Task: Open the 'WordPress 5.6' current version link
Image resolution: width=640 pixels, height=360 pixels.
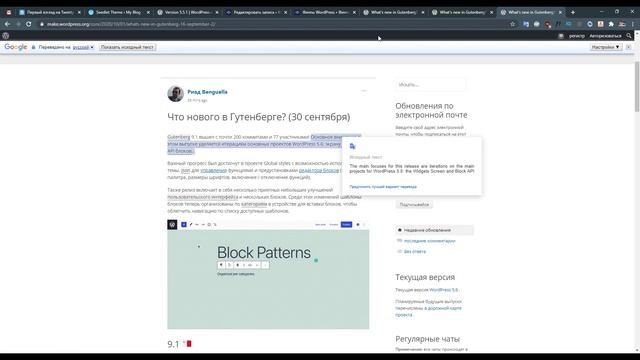Action: pos(443,290)
